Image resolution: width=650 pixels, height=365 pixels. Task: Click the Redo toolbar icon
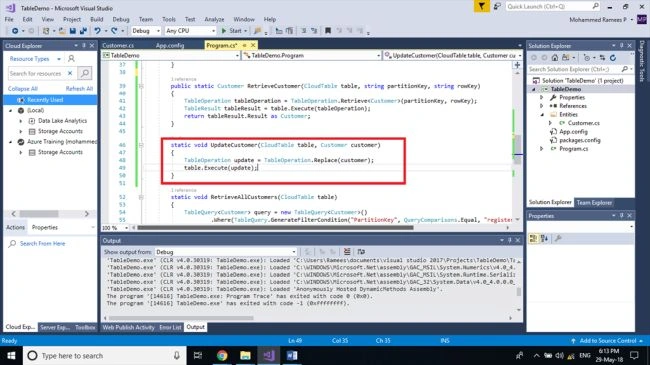[x=114, y=31]
